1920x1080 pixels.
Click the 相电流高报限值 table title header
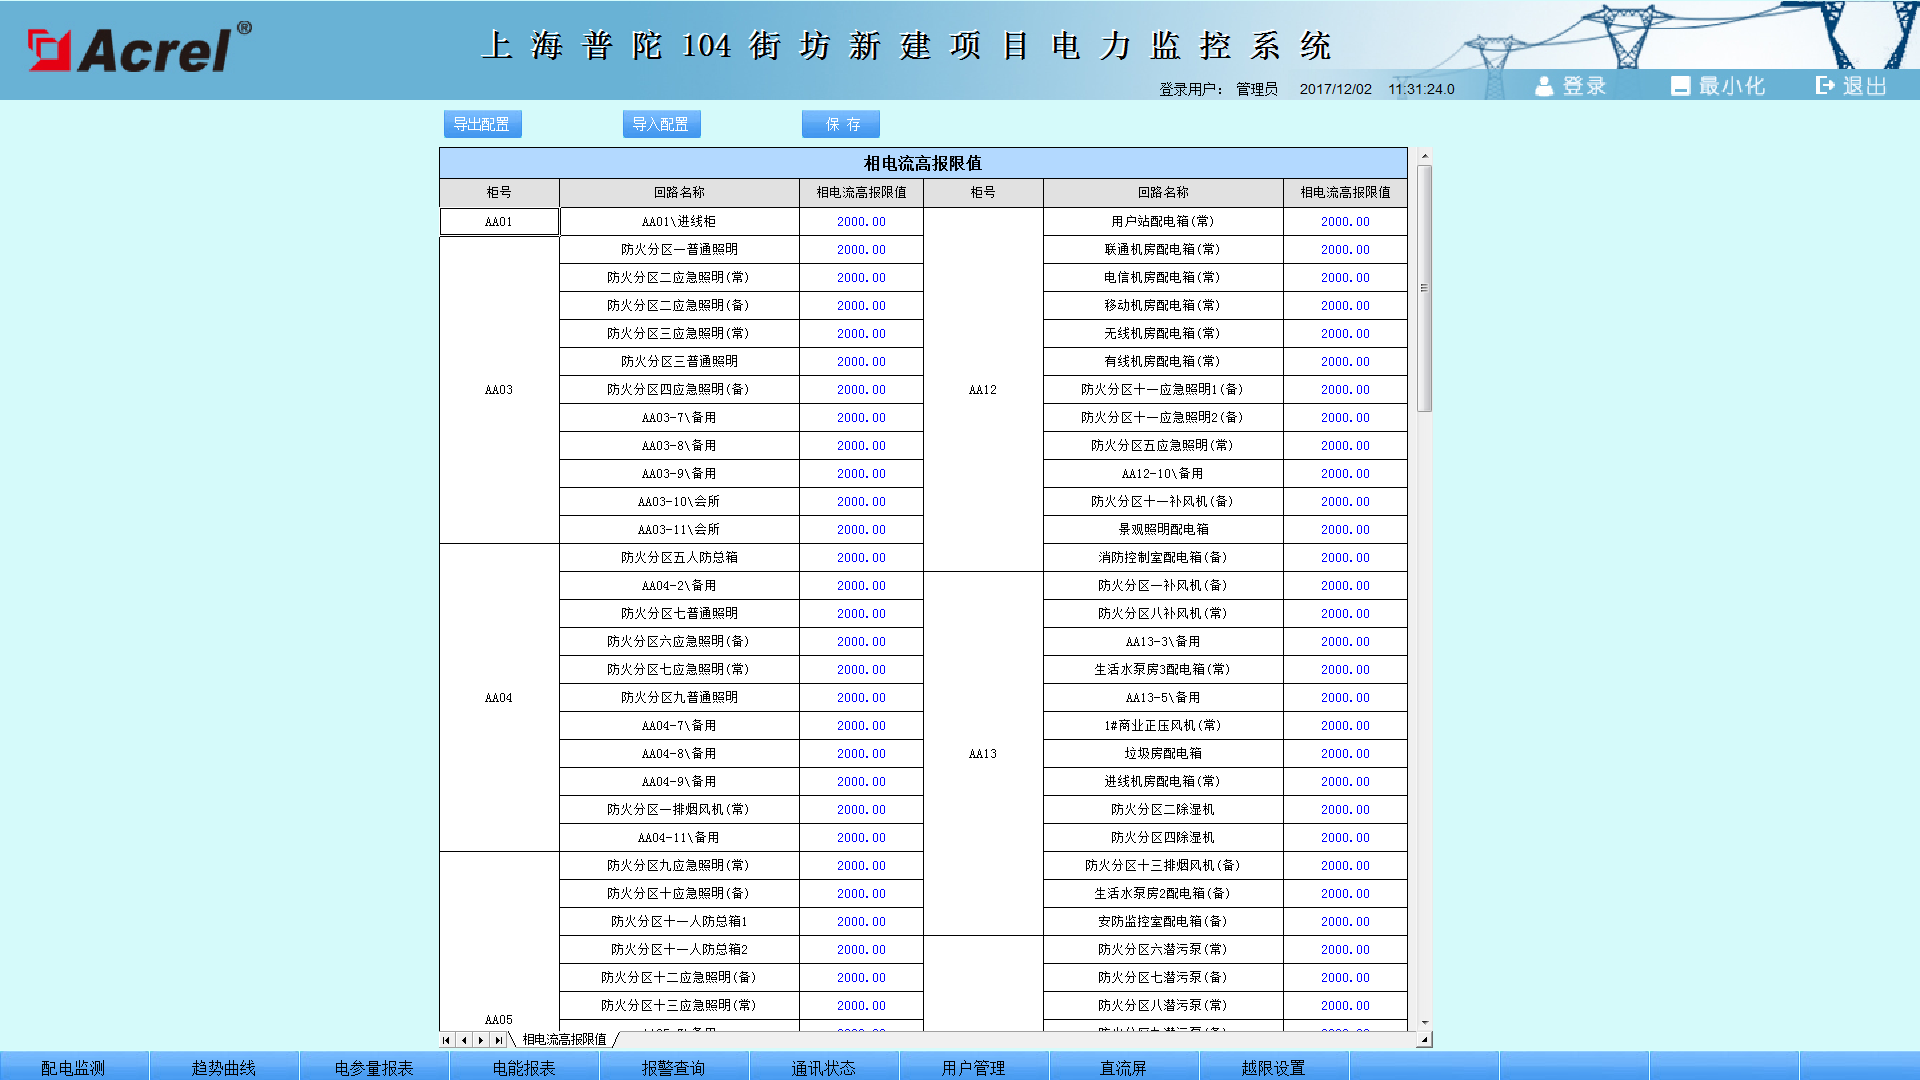[x=923, y=163]
